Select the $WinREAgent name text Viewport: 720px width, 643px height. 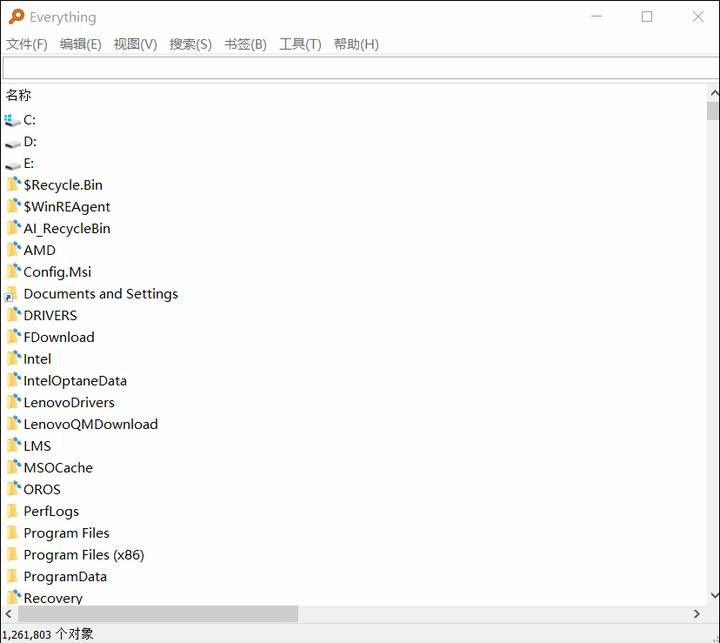[67, 207]
